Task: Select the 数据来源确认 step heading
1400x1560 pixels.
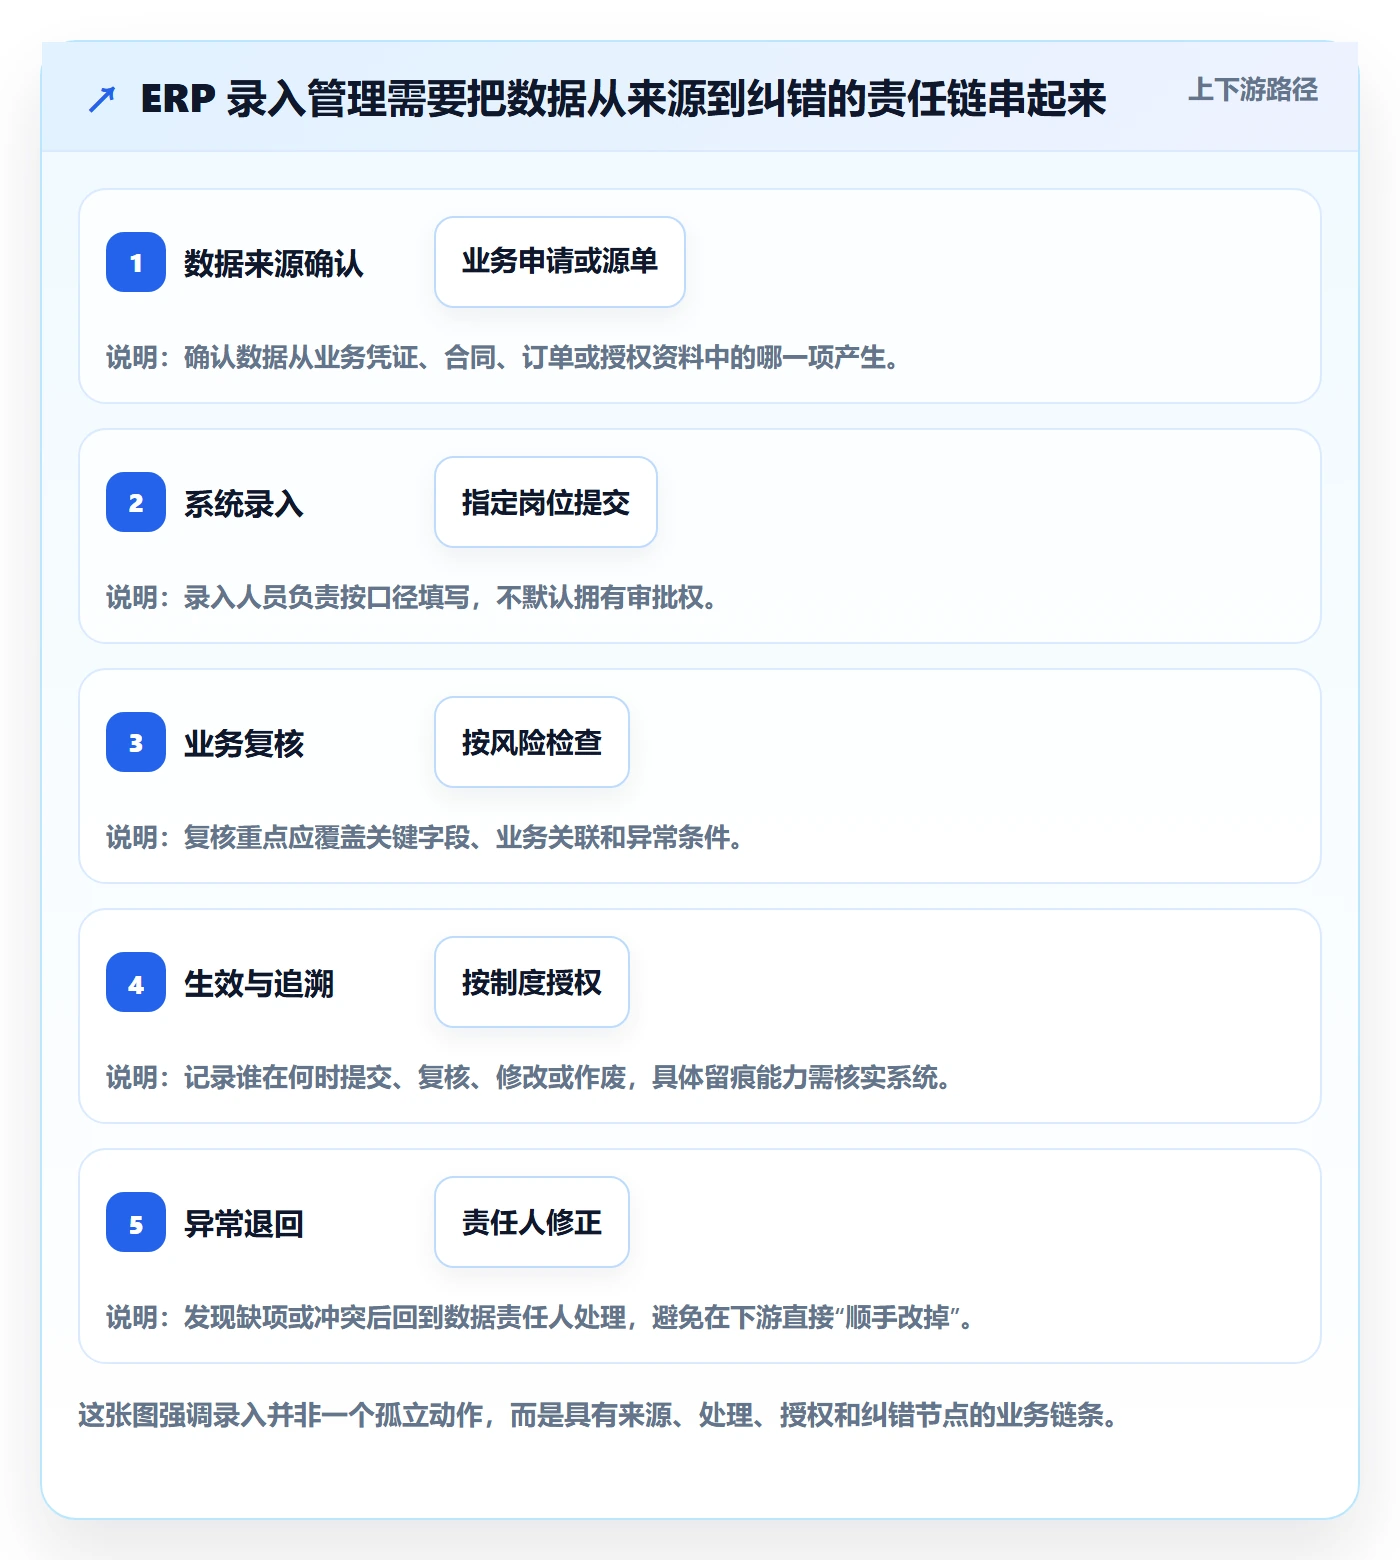Action: [274, 263]
